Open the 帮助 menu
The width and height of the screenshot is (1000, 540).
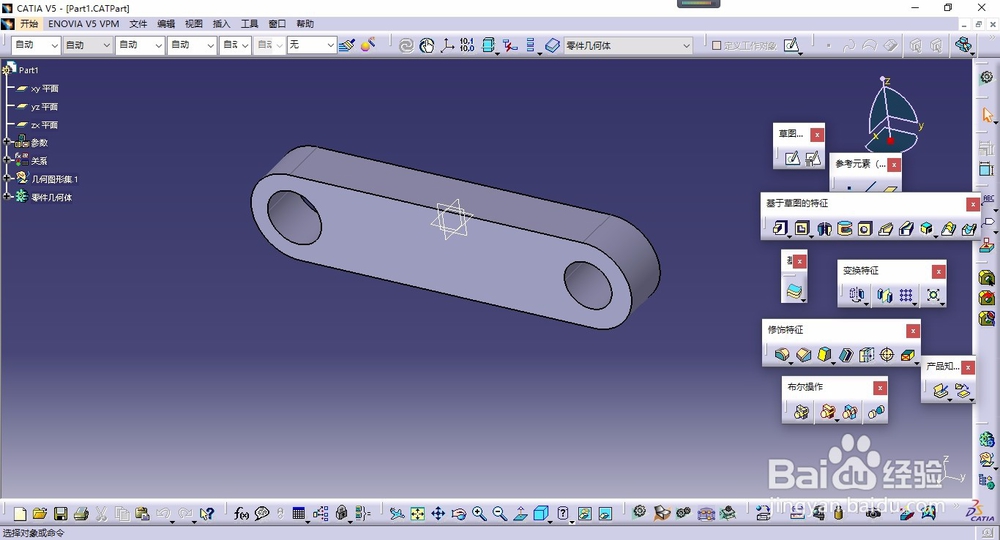click(x=305, y=24)
